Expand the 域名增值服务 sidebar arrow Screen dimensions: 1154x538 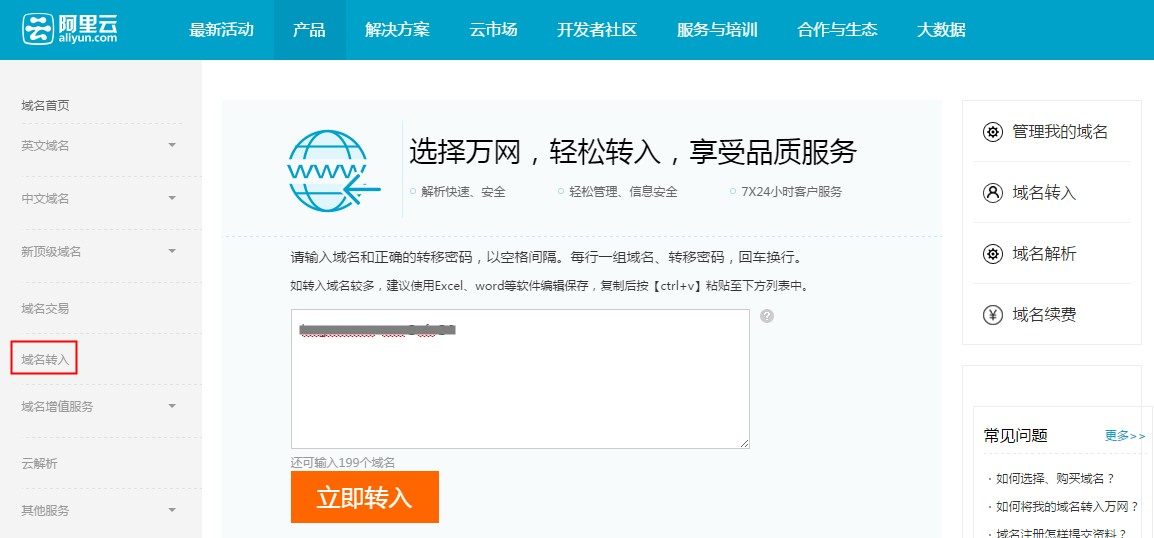[172, 406]
